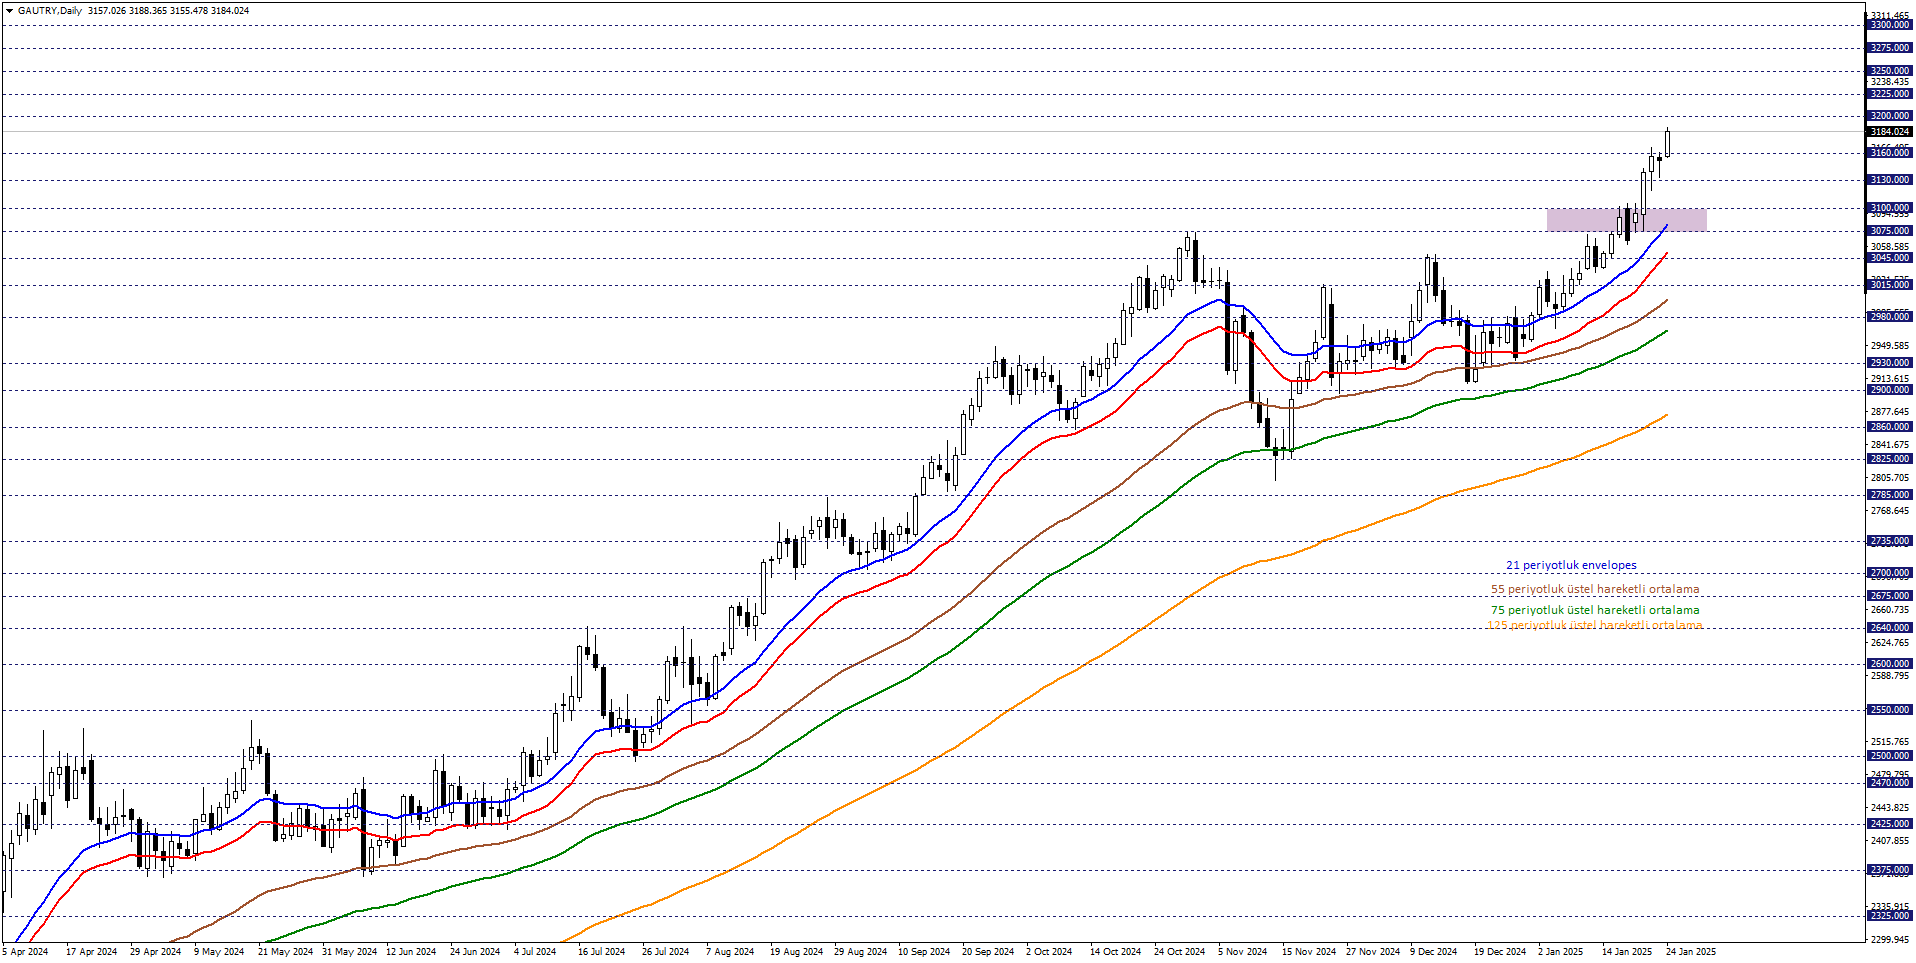
Task: Click the 2675.000 horizontal level label
Action: [1890, 596]
